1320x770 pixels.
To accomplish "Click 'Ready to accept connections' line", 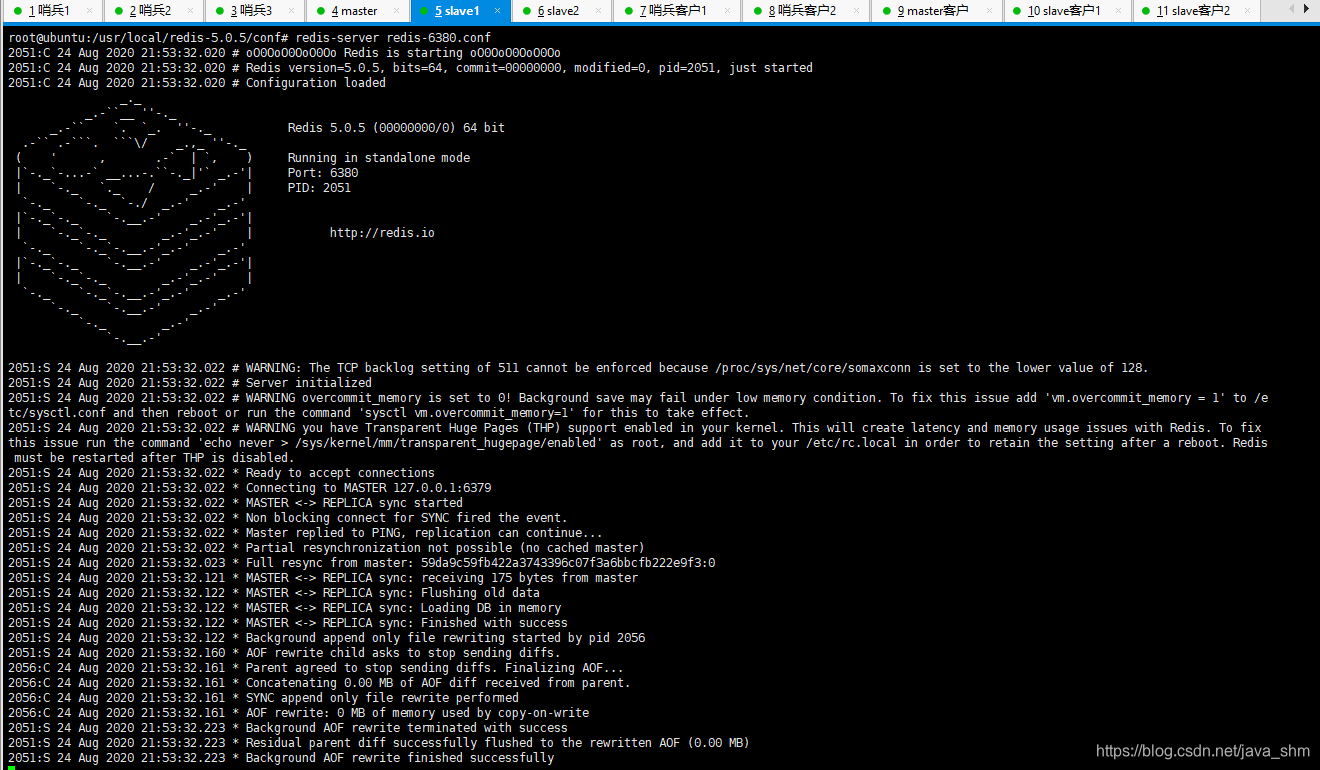I will [x=221, y=473].
